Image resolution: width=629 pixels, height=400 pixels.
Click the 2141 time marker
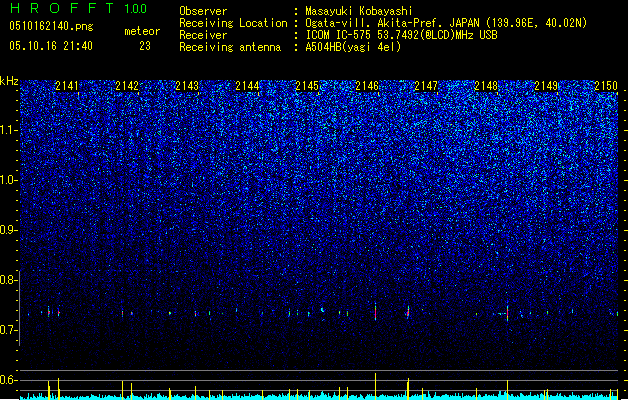(67, 86)
